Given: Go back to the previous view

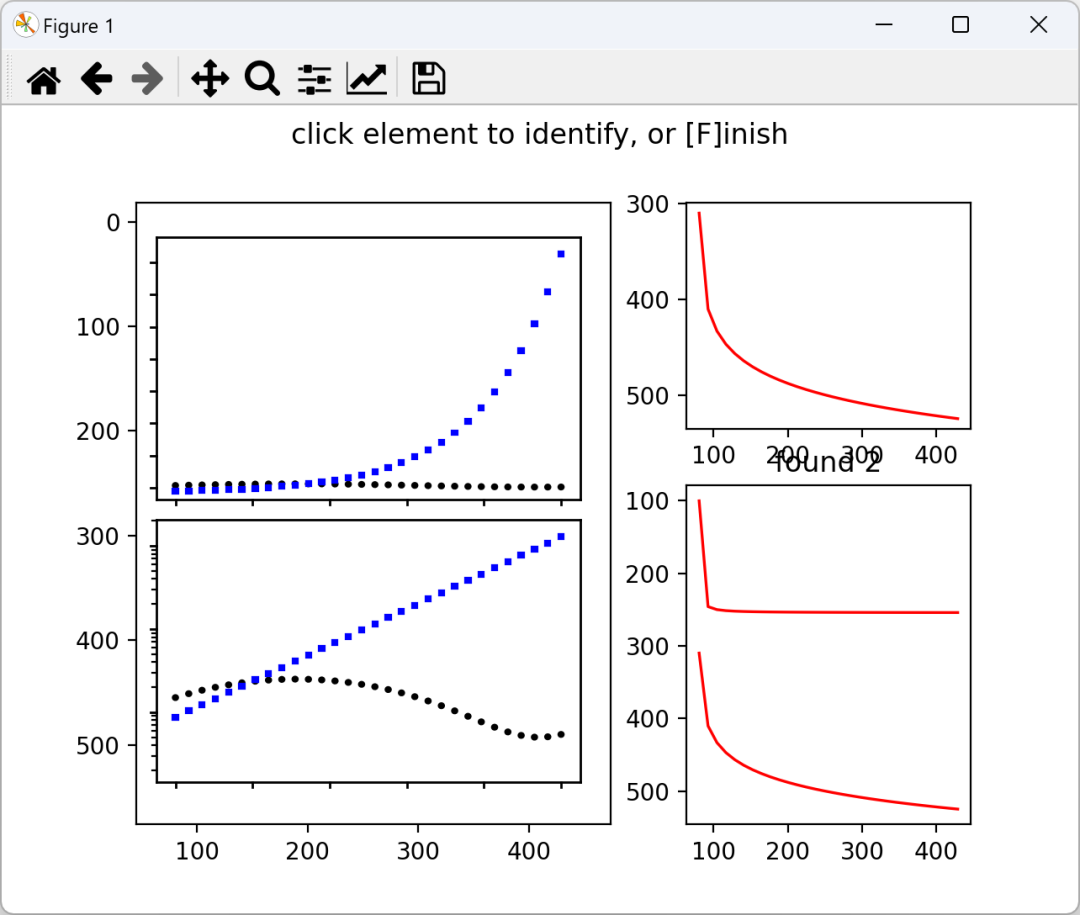Looking at the screenshot, I should [96, 79].
